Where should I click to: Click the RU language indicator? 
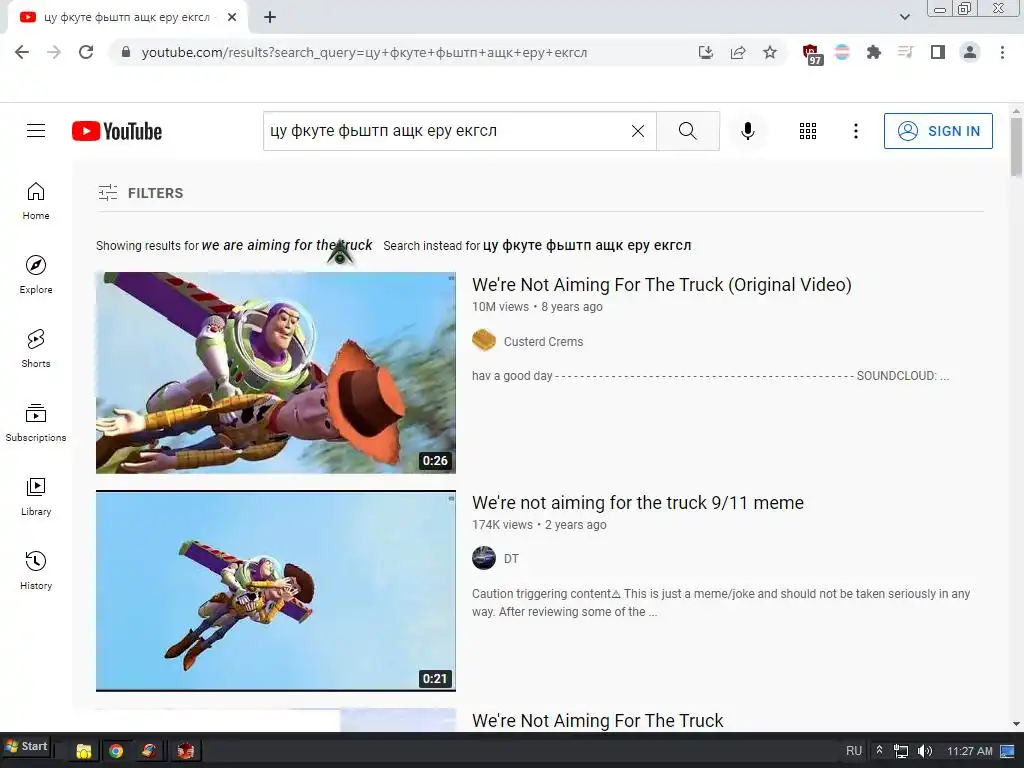click(854, 751)
